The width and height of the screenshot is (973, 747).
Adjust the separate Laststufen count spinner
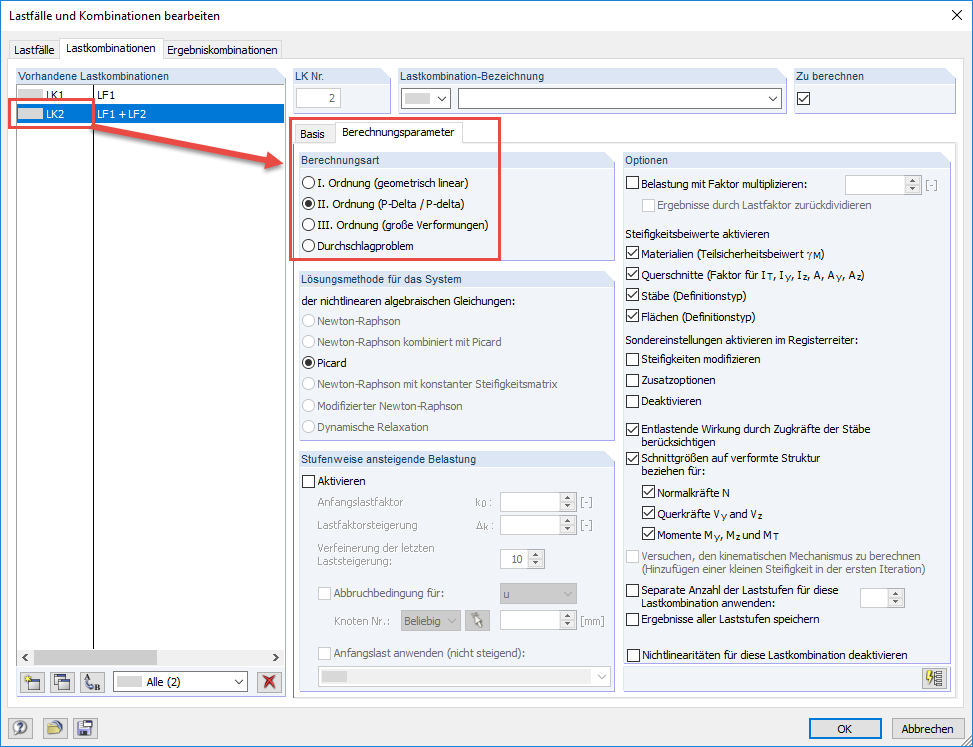tap(895, 598)
